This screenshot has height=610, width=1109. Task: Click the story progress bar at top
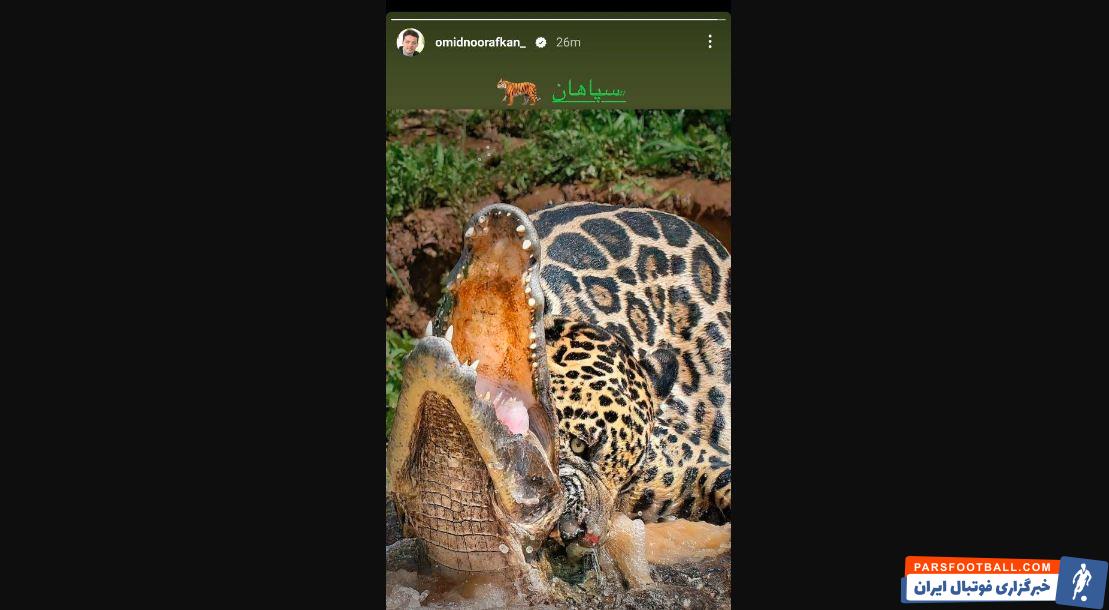coord(558,18)
